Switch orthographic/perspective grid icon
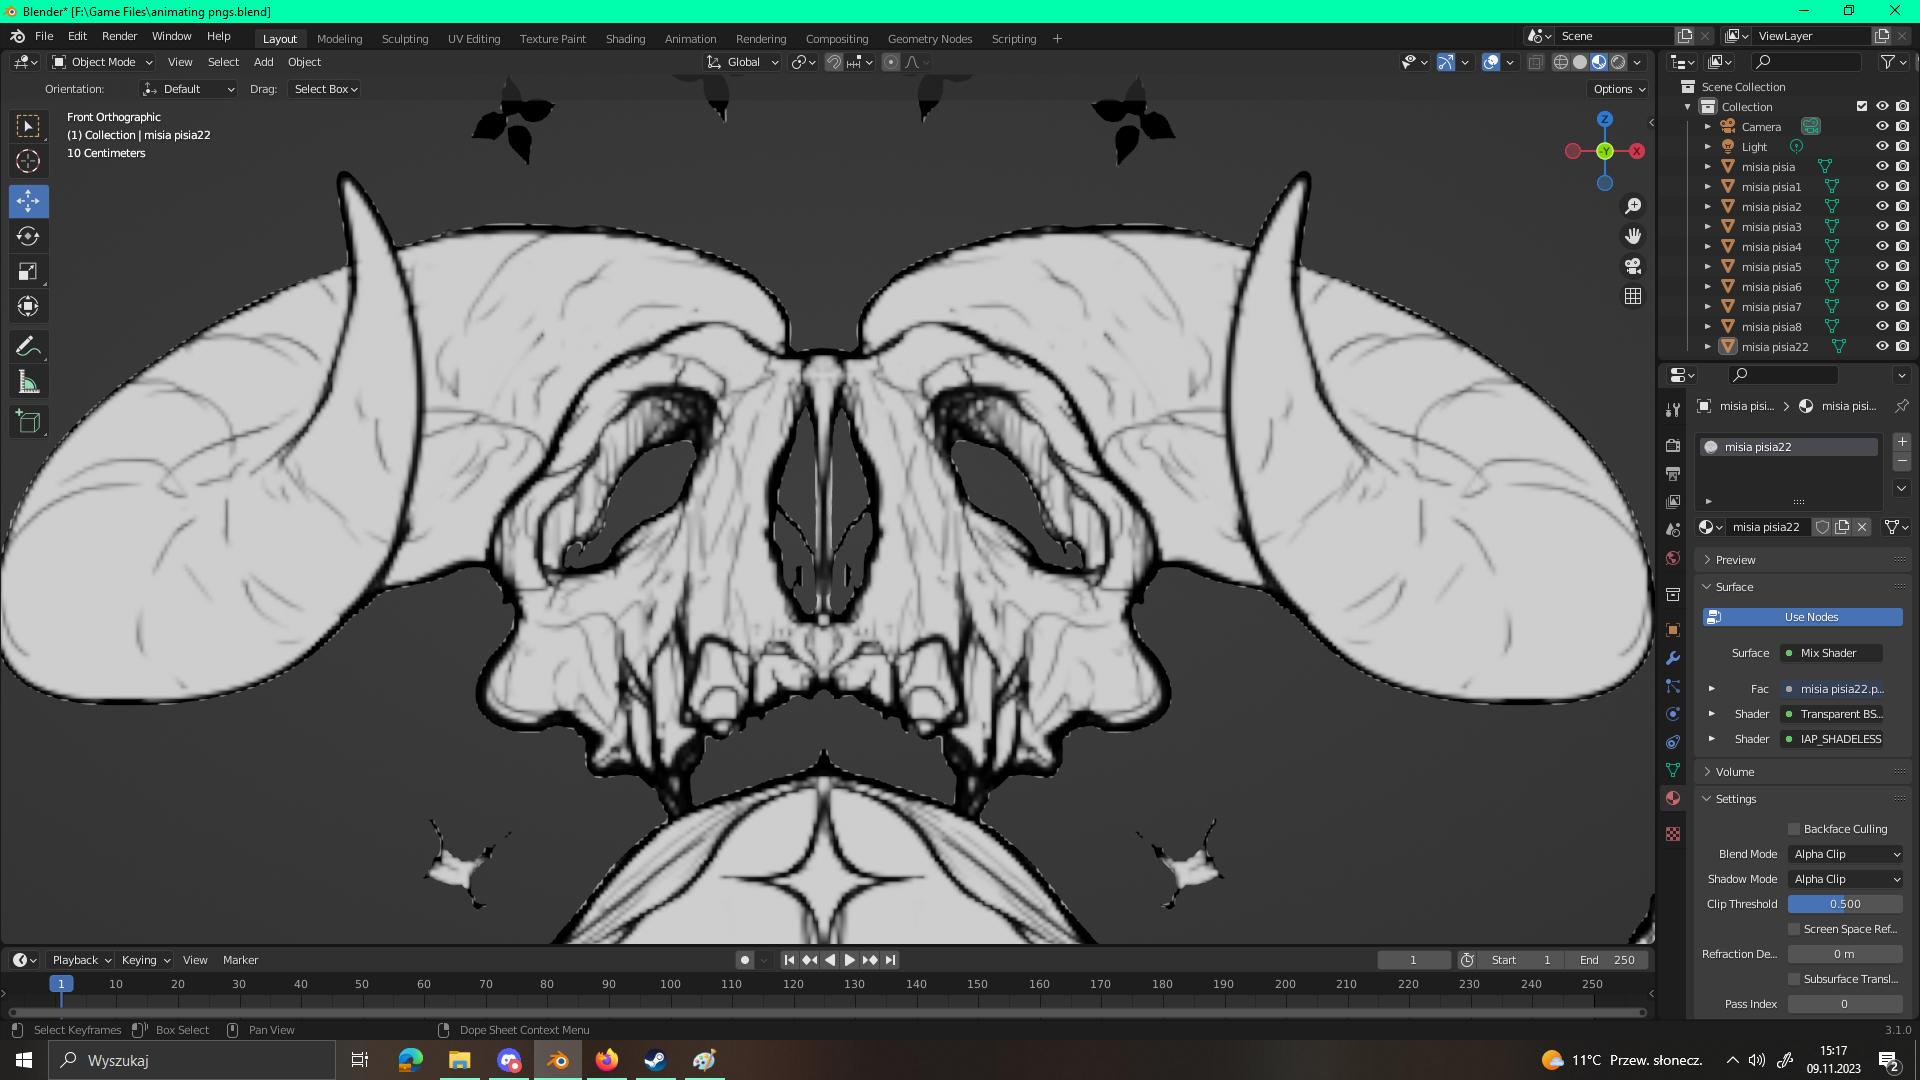This screenshot has width=1920, height=1080. [1633, 296]
